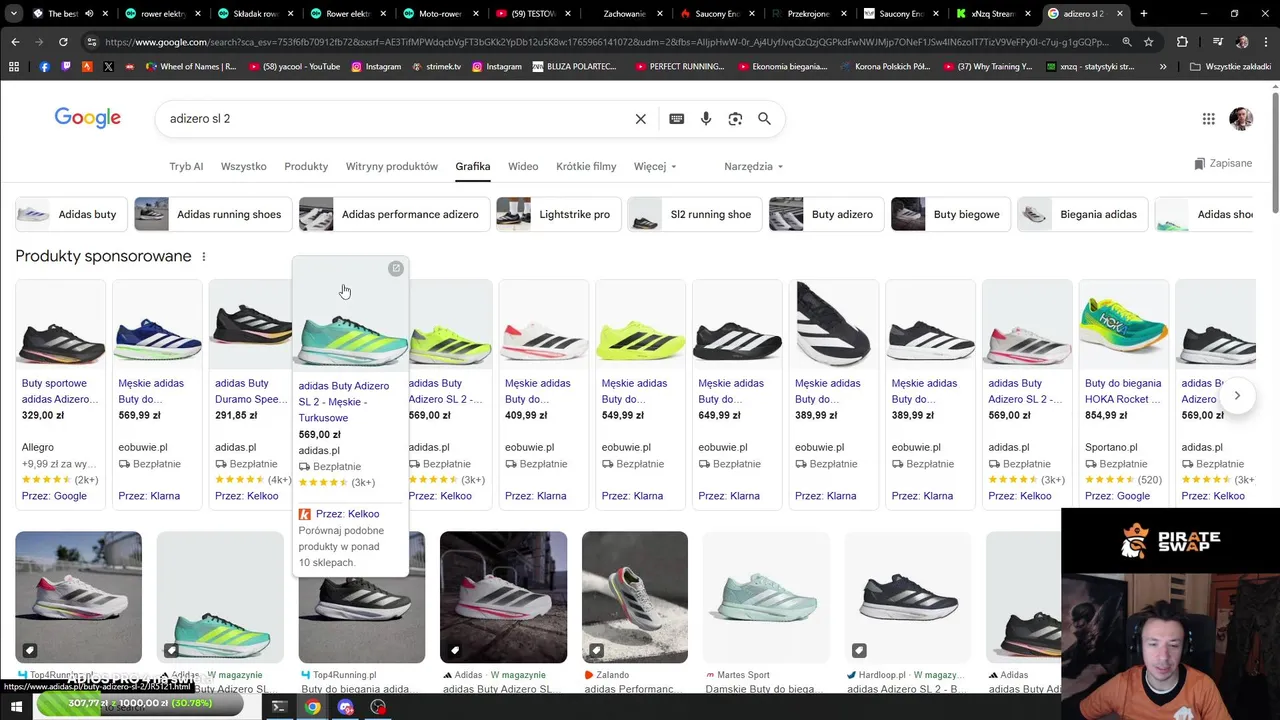Zoom indicator icon in address bar
This screenshot has width=1280, height=720.
1127,42
